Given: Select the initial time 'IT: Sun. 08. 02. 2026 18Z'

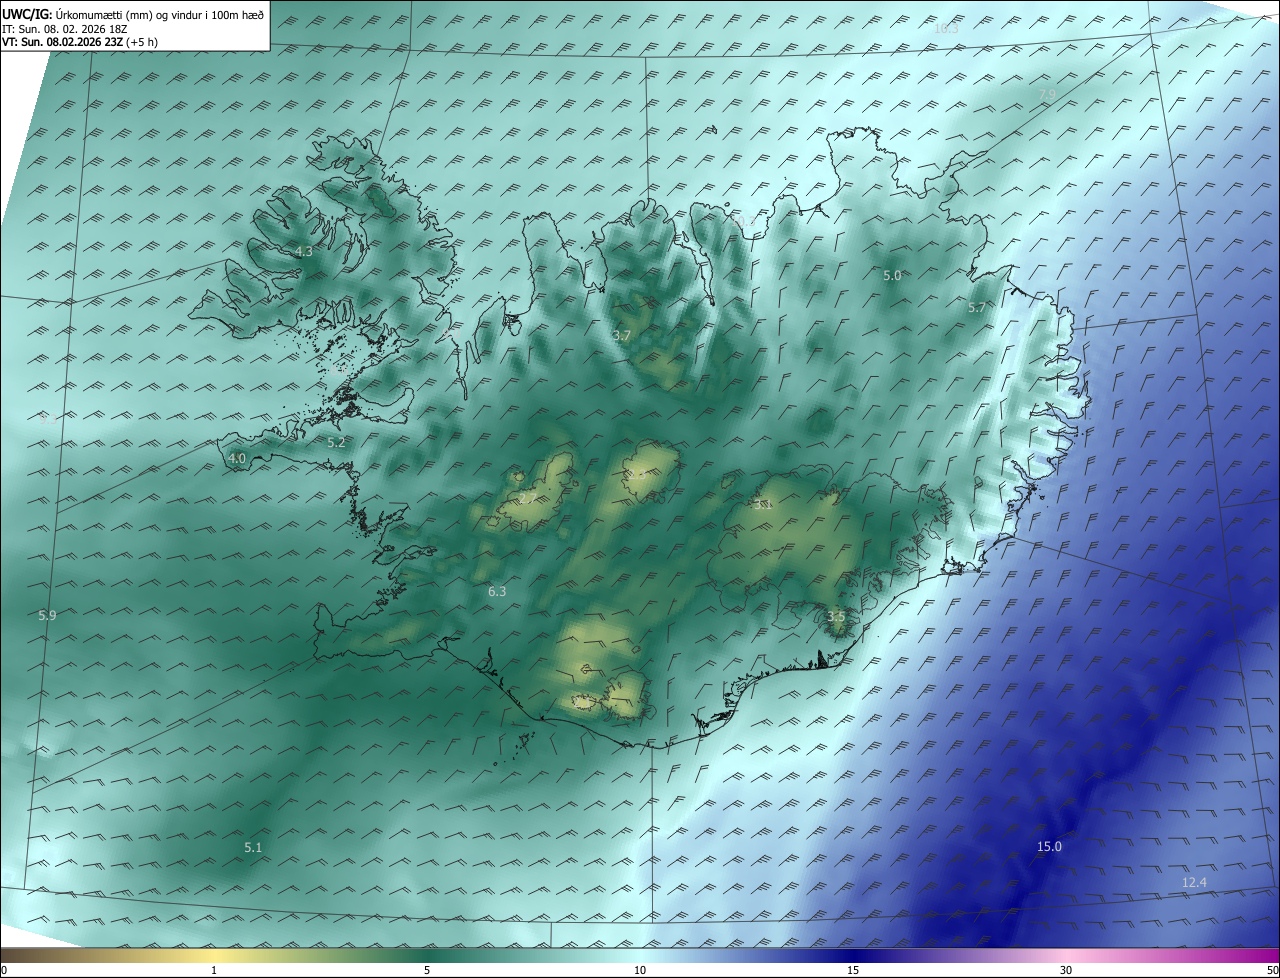Looking at the screenshot, I should pyautogui.click(x=64, y=29).
